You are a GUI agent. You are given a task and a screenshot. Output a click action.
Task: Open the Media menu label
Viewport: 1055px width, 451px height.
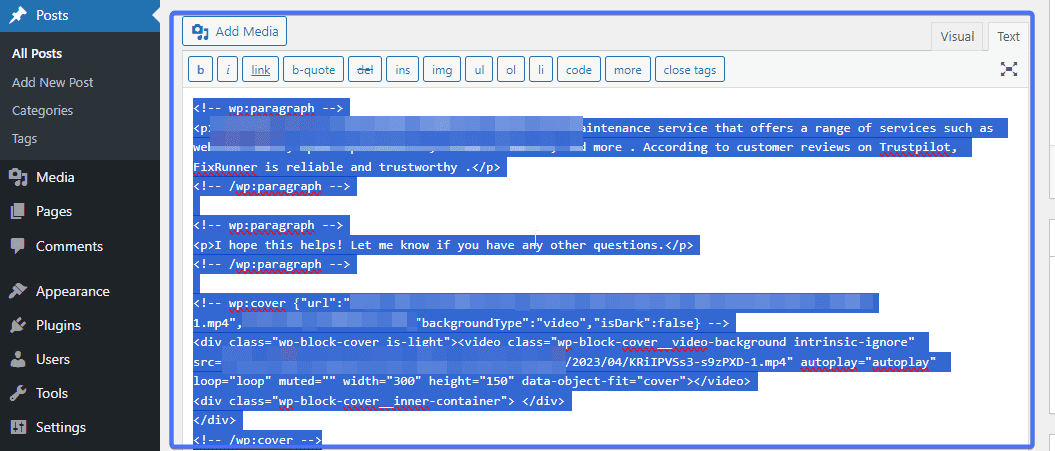55,177
